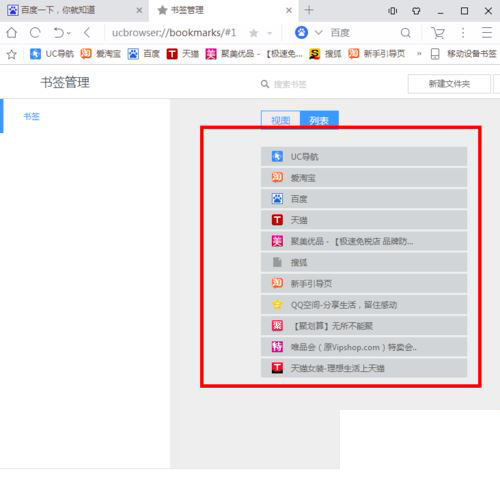The width and height of the screenshot is (500, 484).
Task: Click the 唯品会 favicon in list
Action: click(277, 347)
